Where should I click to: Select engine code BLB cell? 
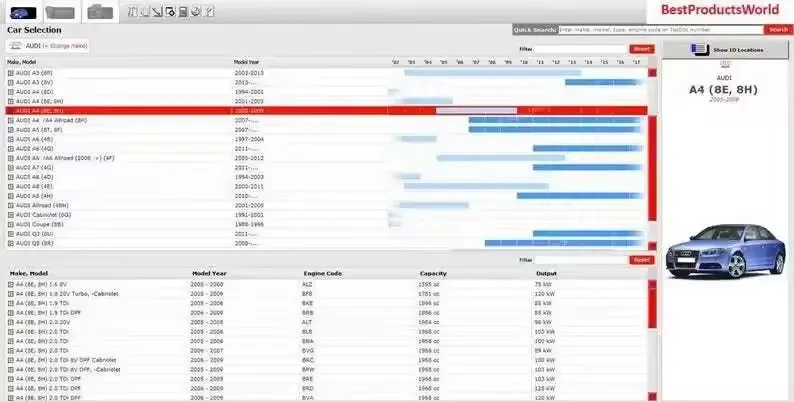pyautogui.click(x=307, y=332)
